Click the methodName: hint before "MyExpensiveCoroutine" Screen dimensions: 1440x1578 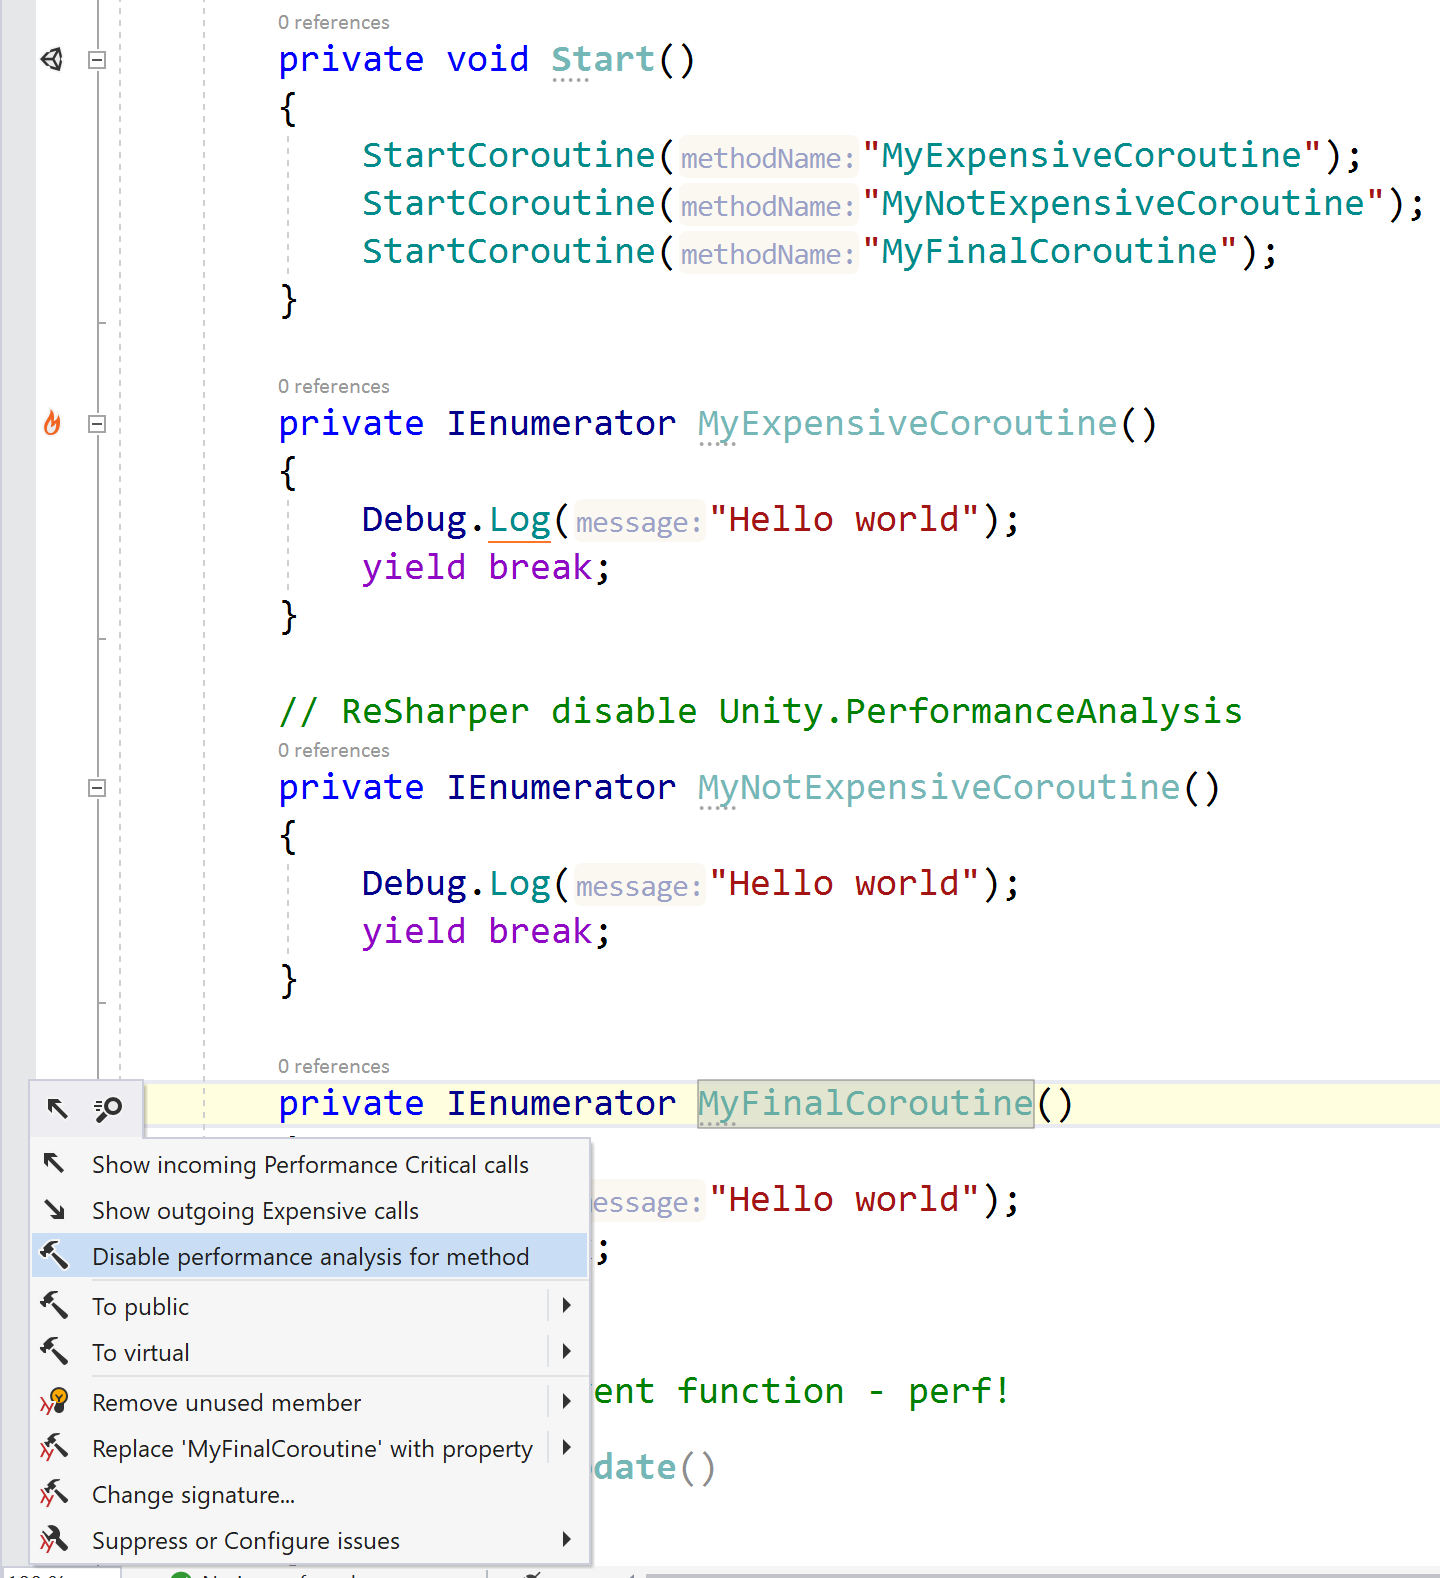coord(768,157)
